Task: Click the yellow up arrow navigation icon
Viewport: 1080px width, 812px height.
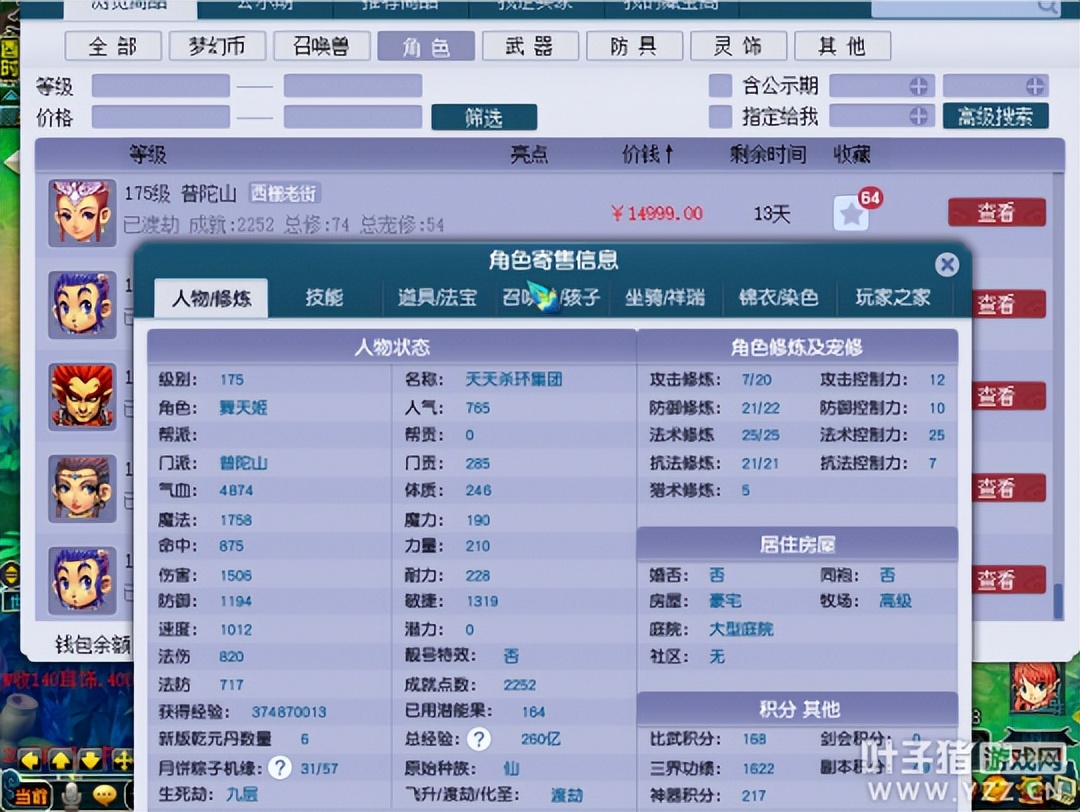Action: pos(59,761)
